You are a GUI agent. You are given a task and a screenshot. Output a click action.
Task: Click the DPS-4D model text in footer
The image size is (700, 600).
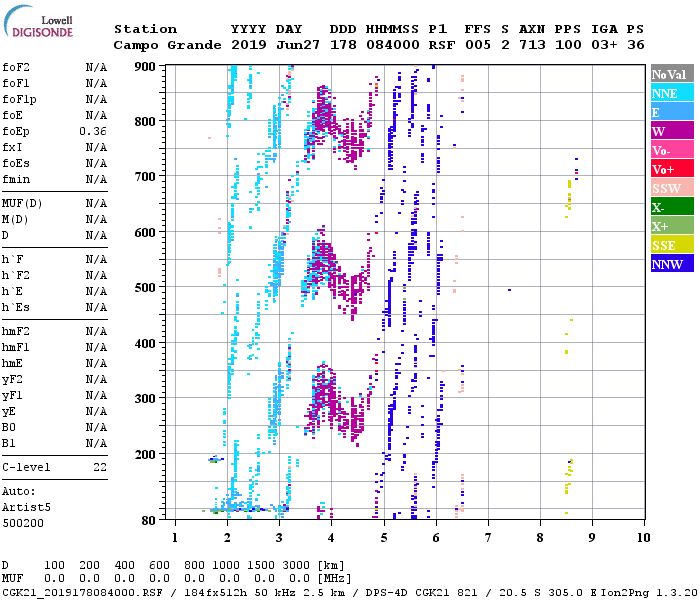click(387, 593)
